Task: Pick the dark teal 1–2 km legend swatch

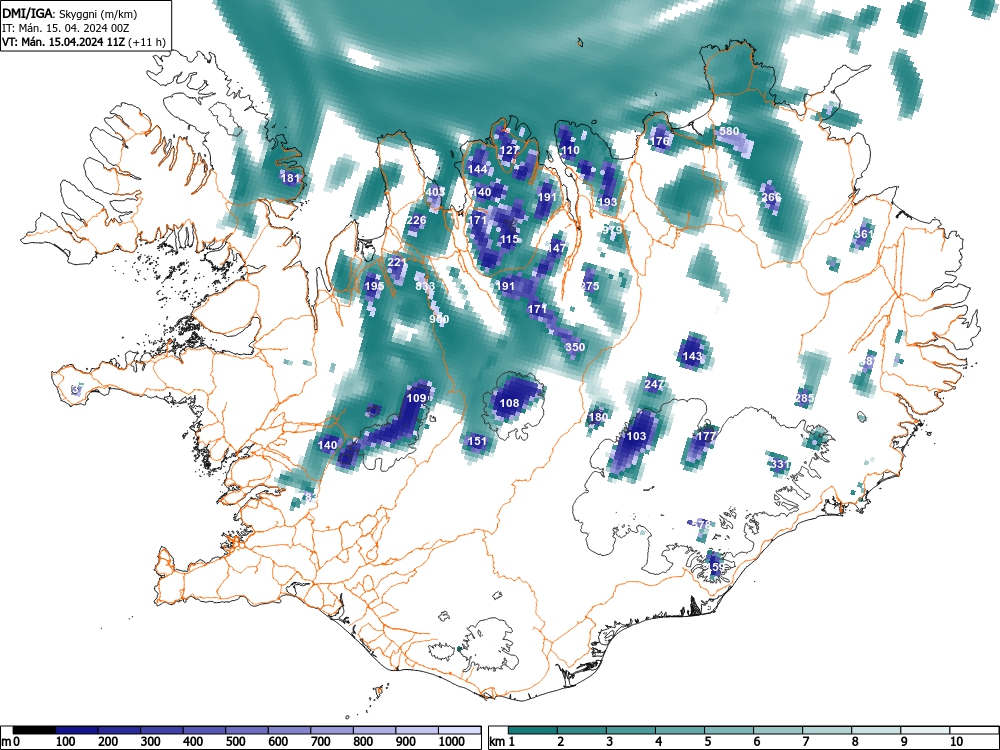Action: coord(533,730)
